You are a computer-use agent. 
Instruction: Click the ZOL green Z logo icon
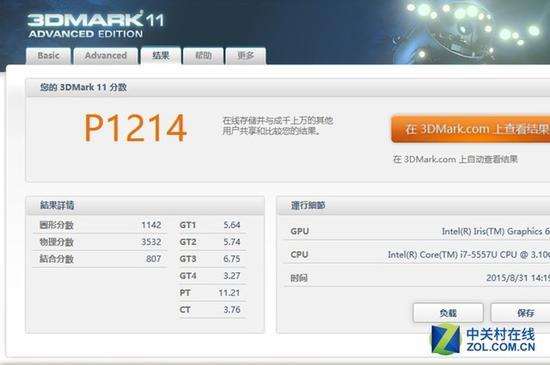click(445, 339)
